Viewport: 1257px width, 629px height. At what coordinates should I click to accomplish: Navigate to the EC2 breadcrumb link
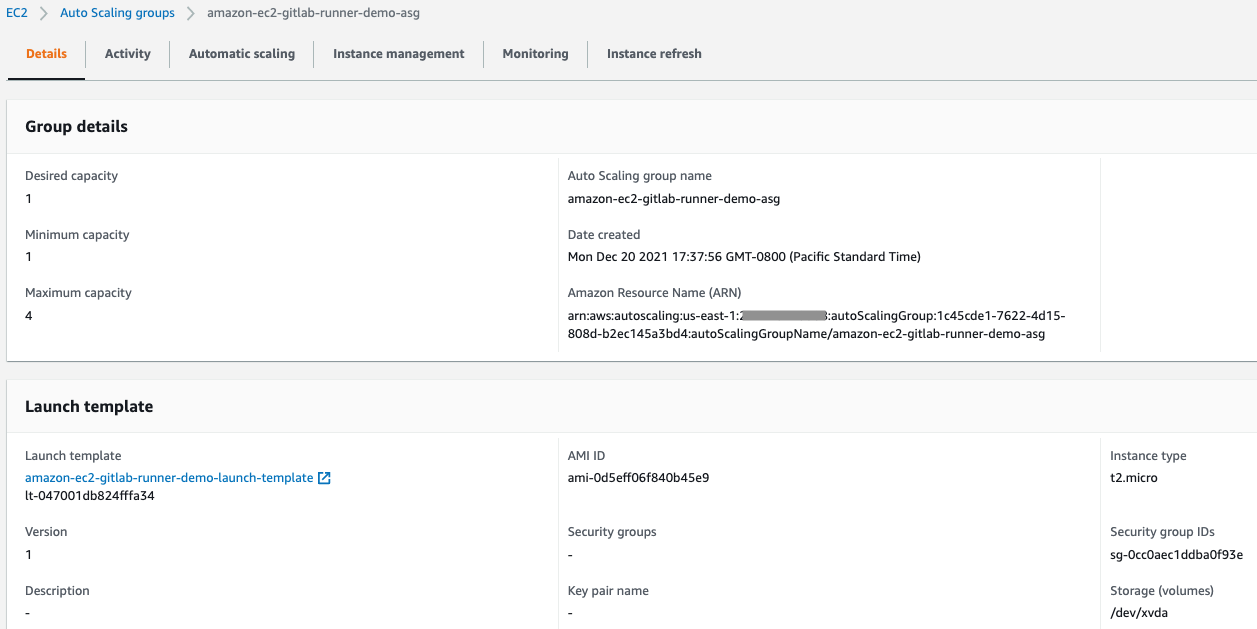pos(15,13)
